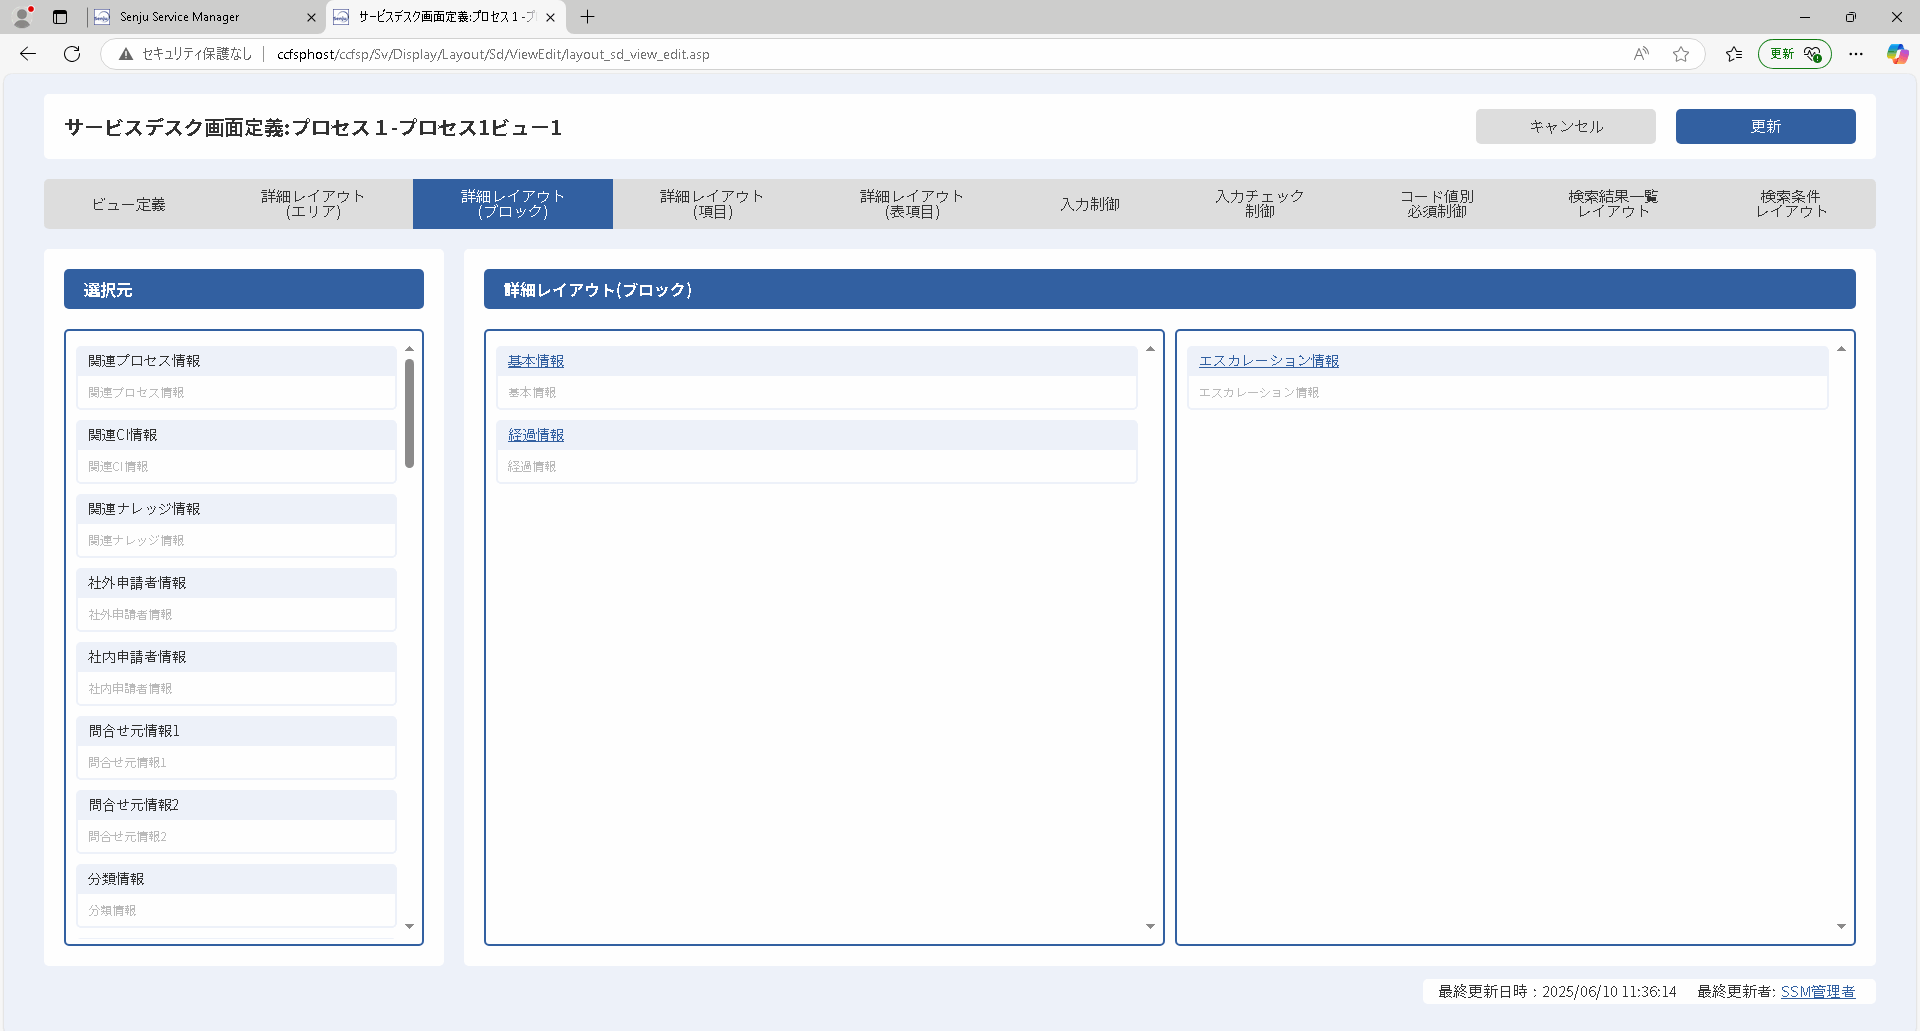The height and width of the screenshot is (1032, 1921).
Task: Close the Senju Service Manager tab
Action: (311, 17)
